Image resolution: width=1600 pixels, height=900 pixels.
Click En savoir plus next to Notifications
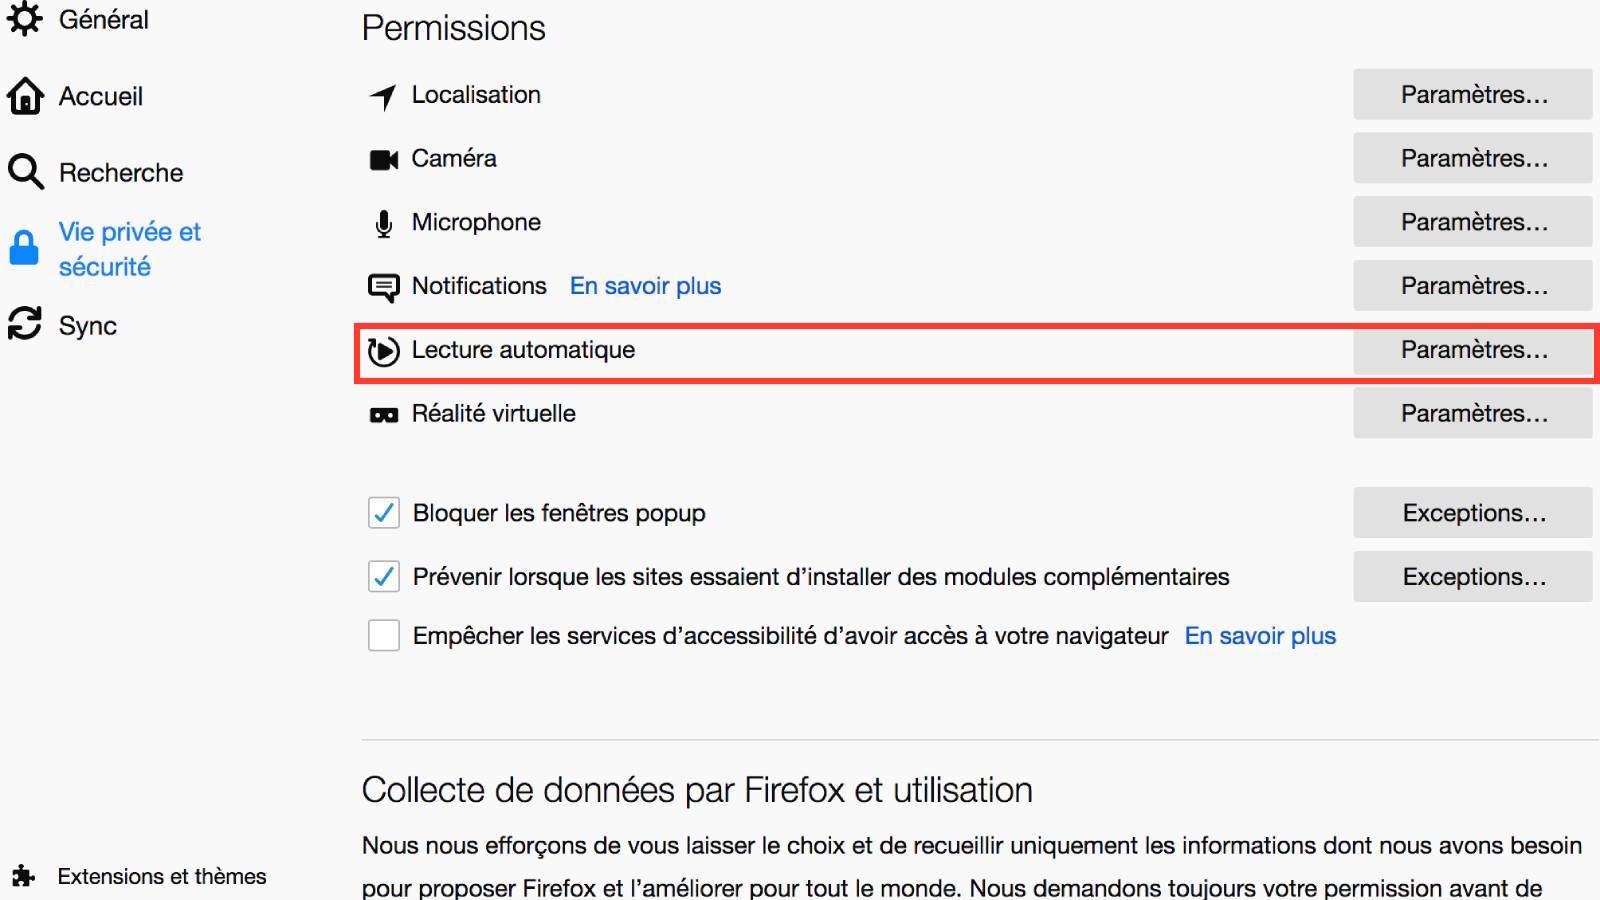tap(644, 286)
